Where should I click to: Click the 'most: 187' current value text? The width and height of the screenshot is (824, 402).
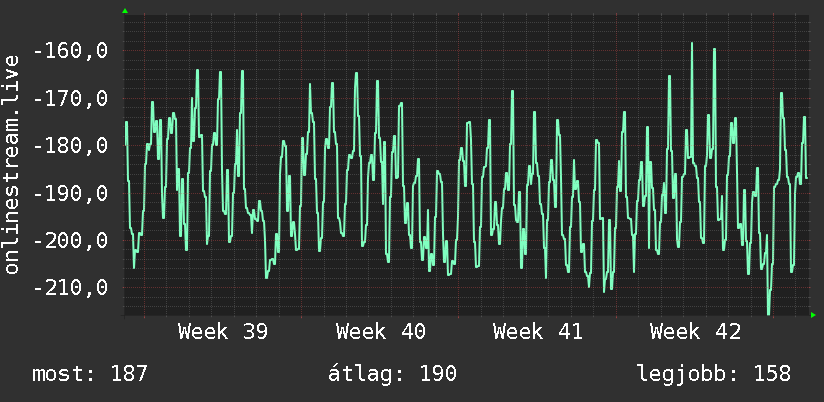[x=90, y=374]
